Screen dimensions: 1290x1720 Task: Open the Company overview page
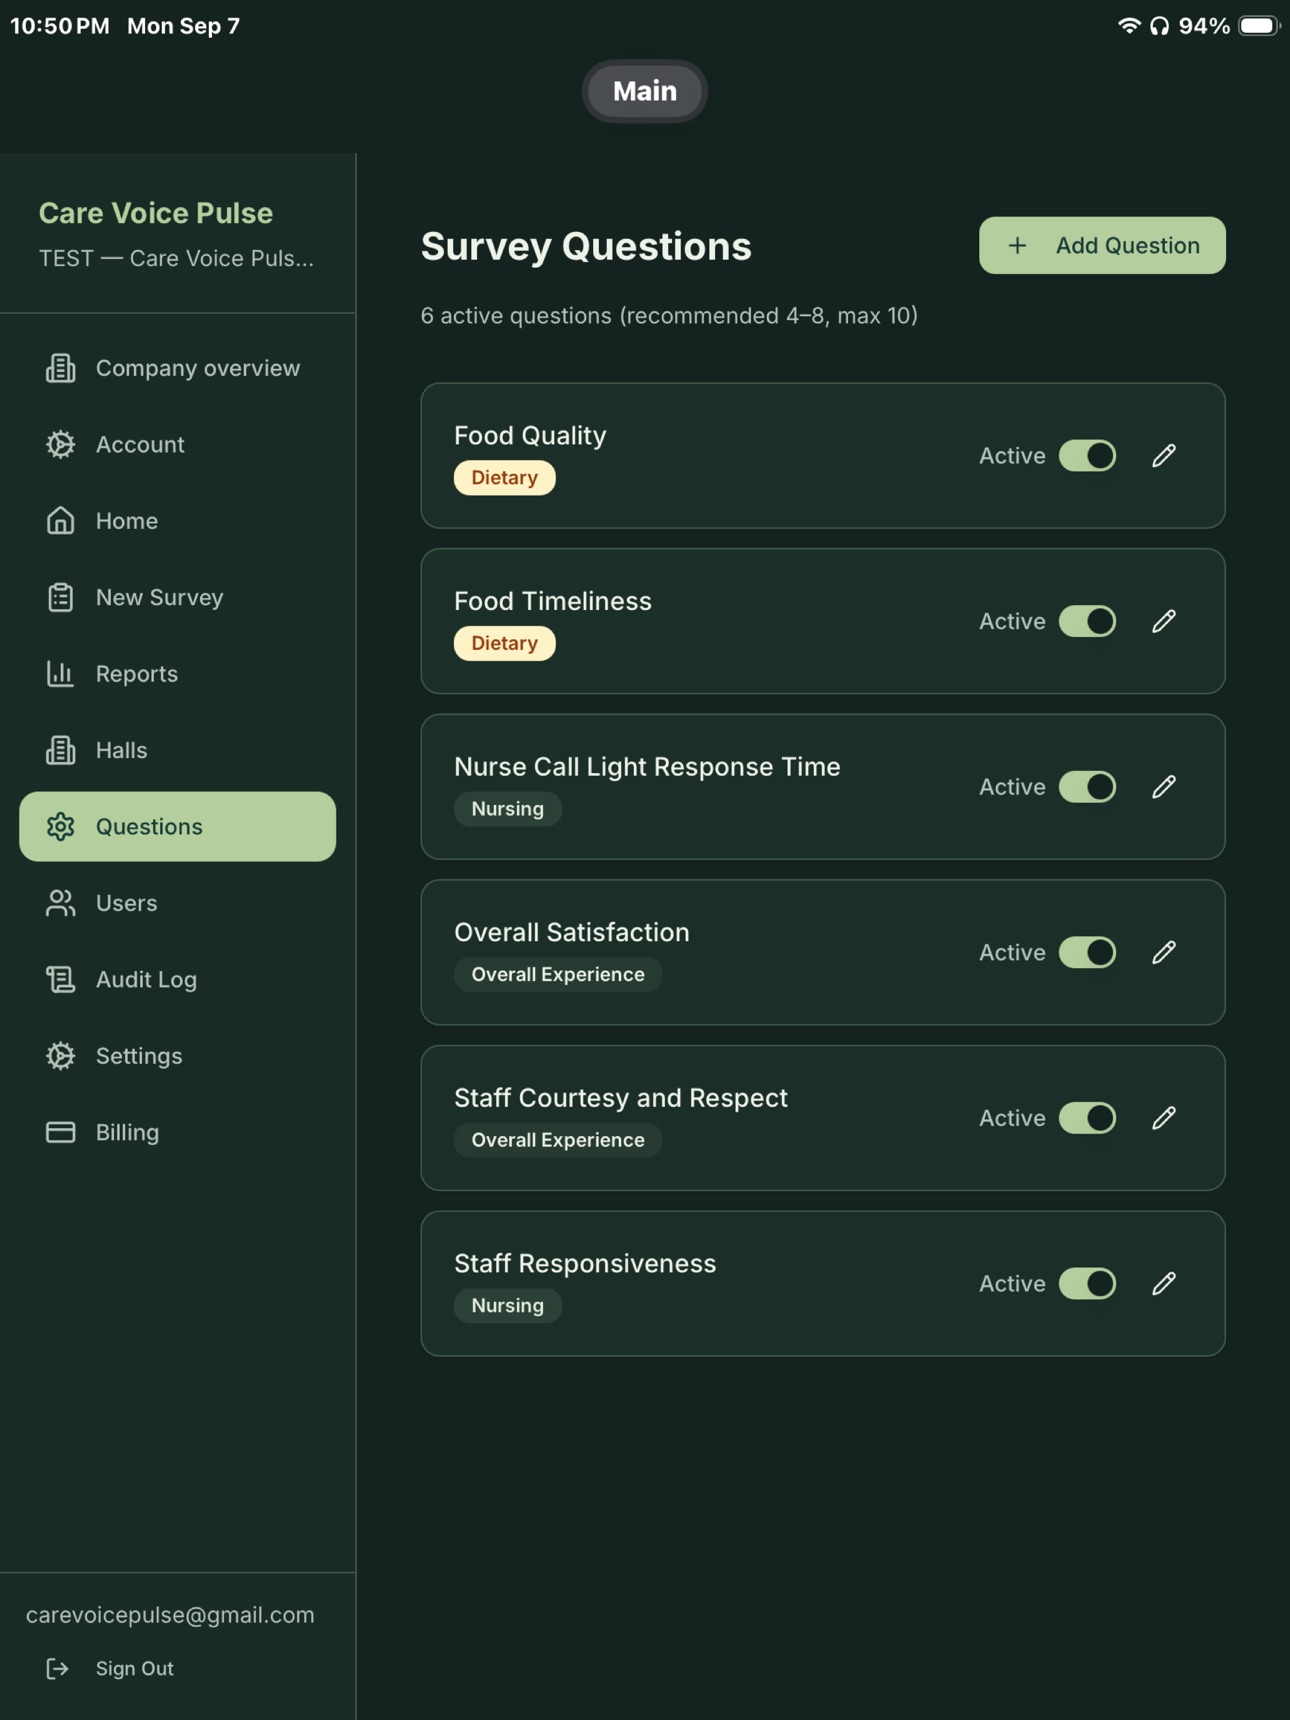click(178, 368)
